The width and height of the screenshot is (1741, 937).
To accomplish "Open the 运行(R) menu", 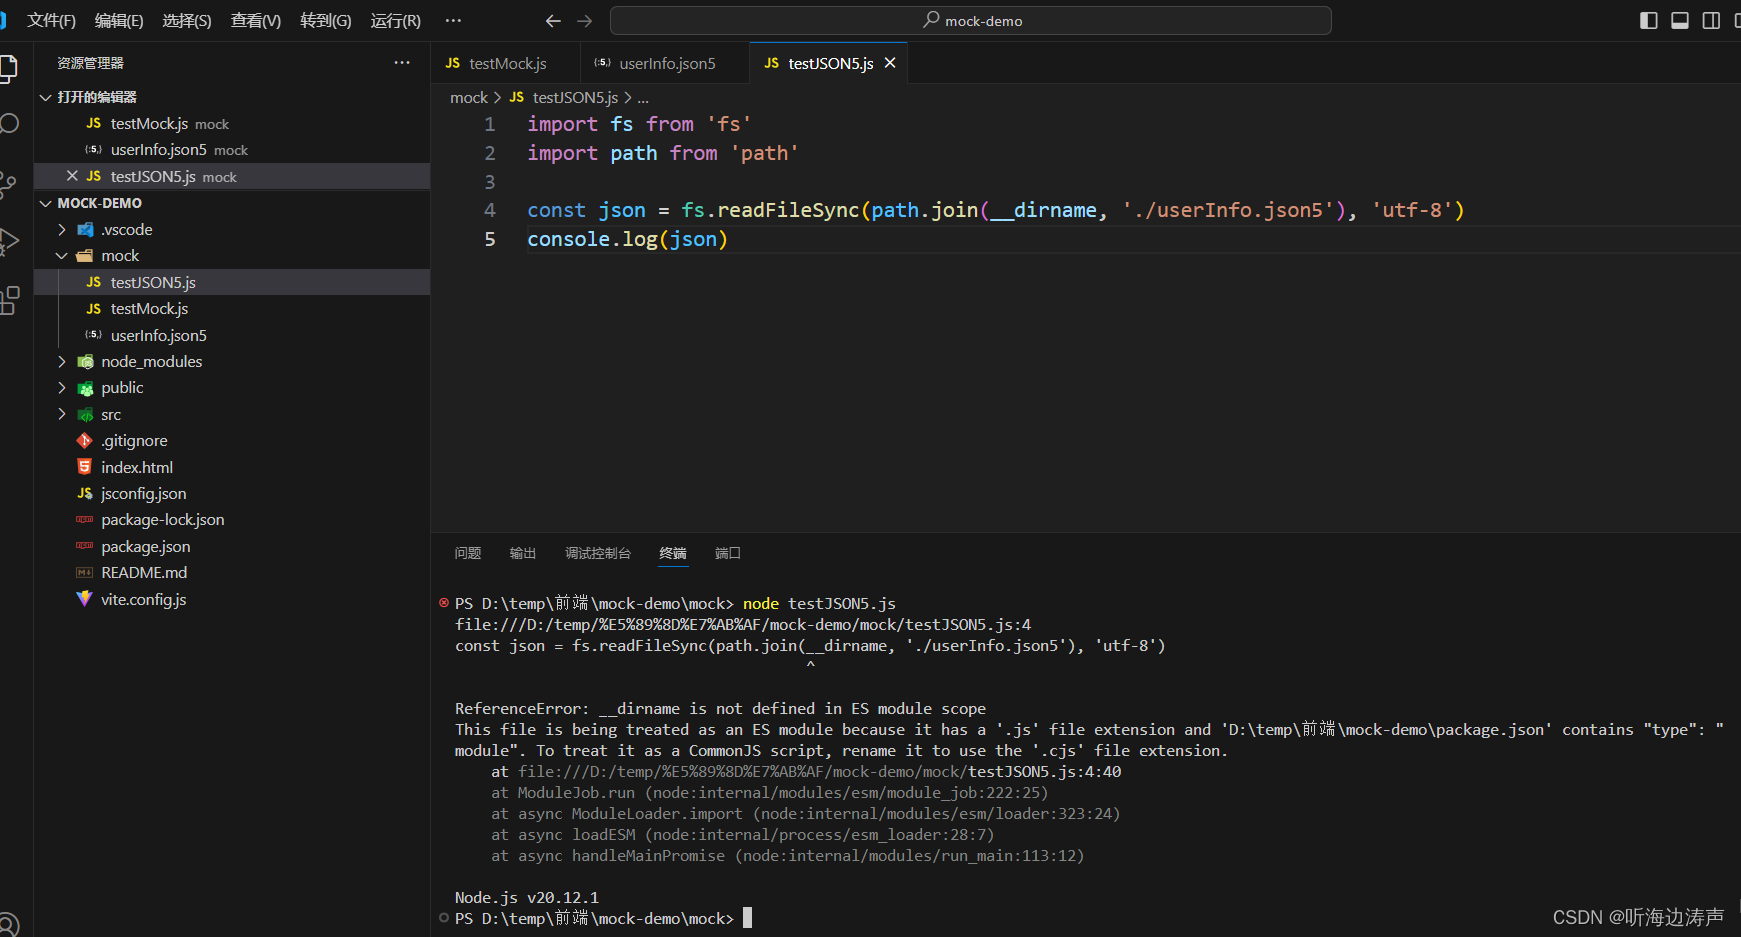I will (x=394, y=20).
